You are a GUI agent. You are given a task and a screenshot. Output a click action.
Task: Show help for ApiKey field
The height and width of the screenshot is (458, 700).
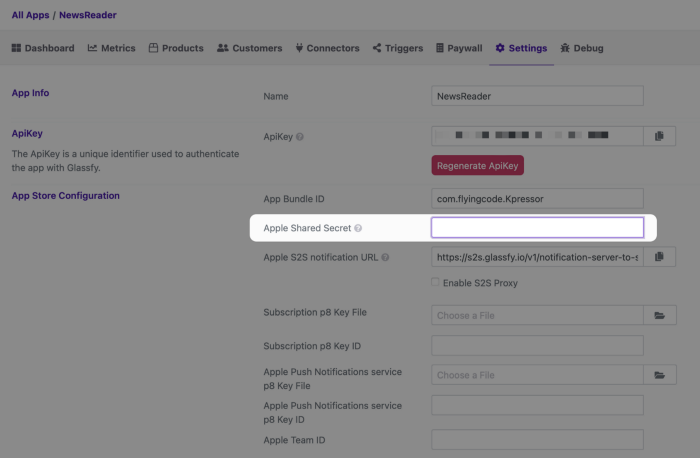(300, 137)
